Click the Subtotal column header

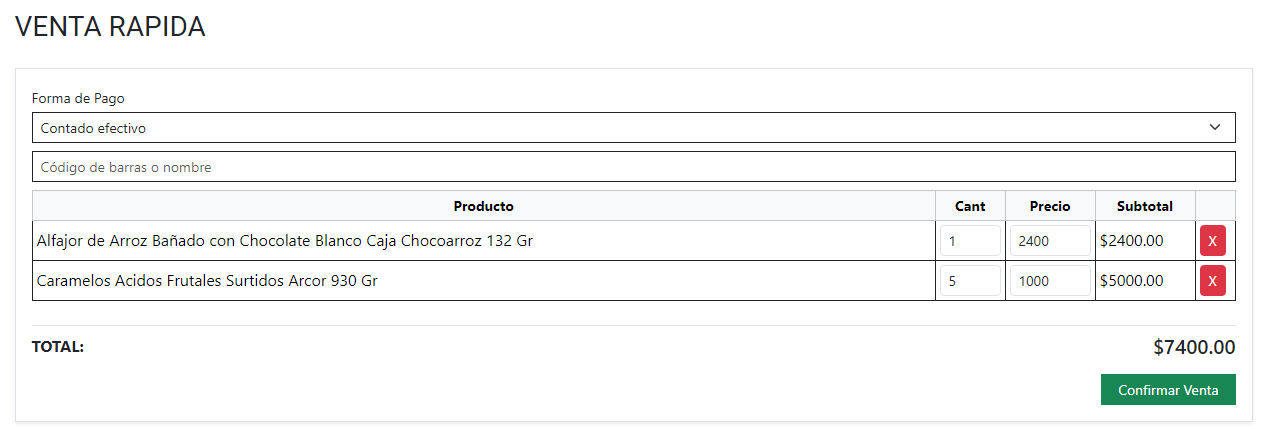(x=1145, y=206)
